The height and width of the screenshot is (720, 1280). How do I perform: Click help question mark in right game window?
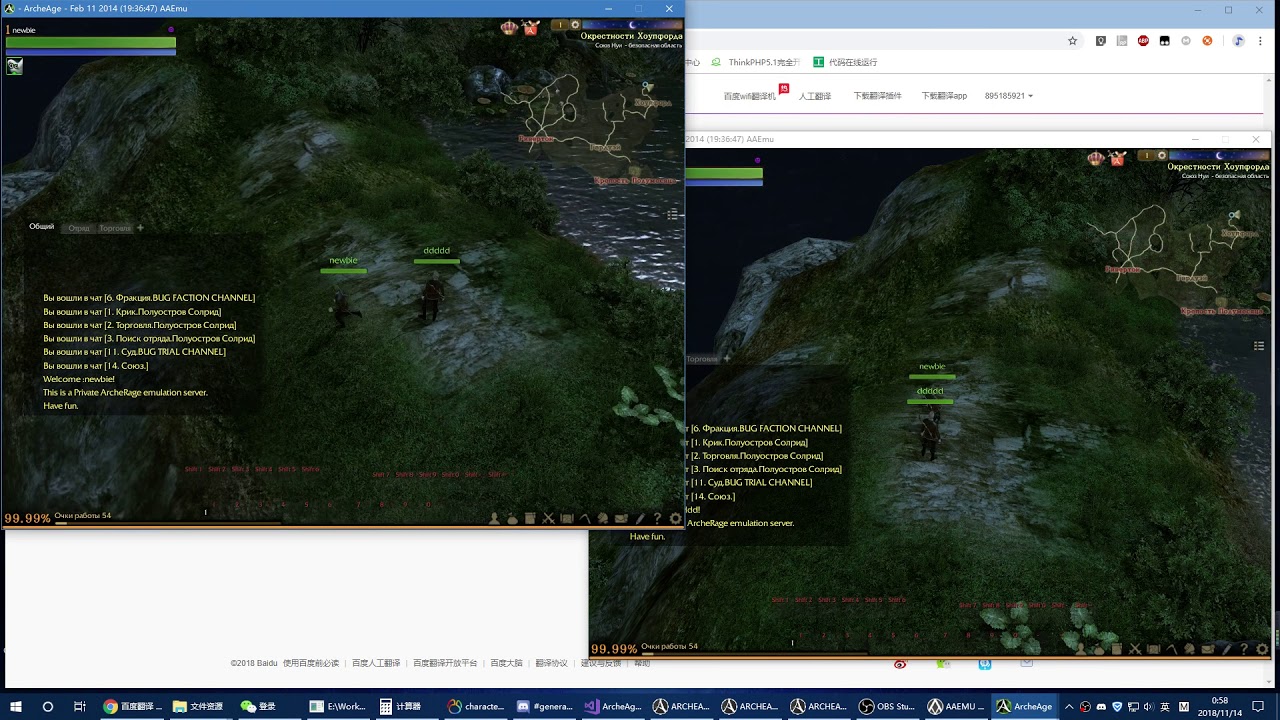coord(1244,649)
